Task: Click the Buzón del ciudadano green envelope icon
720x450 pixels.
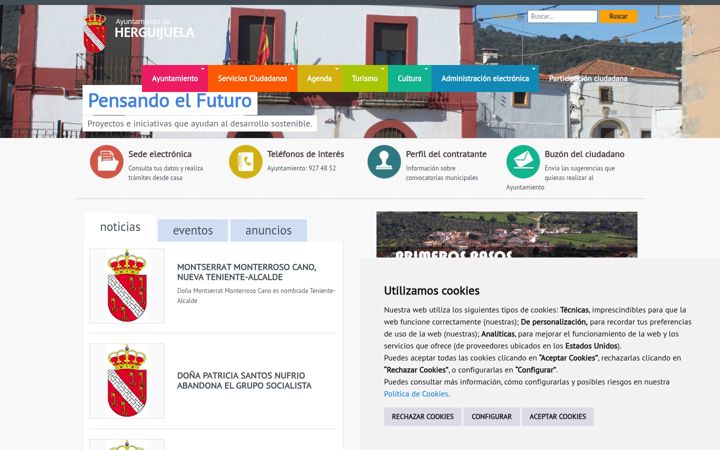Action: pyautogui.click(x=523, y=162)
